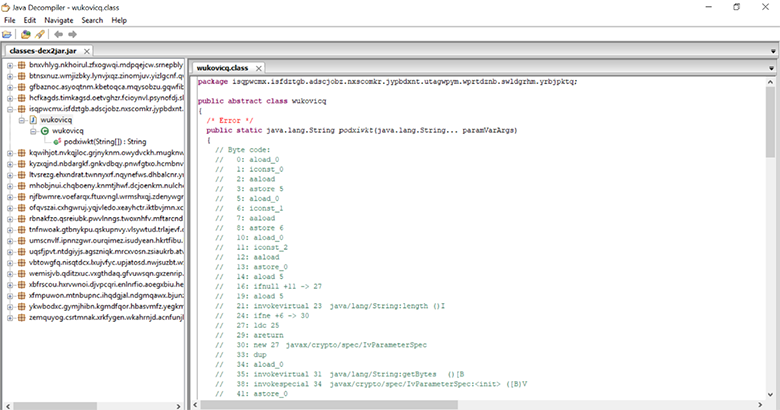This screenshot has width=780, height=410.
Task: Expand the bnxvhlyg.nkhoirul package node
Action: coord(9,65)
